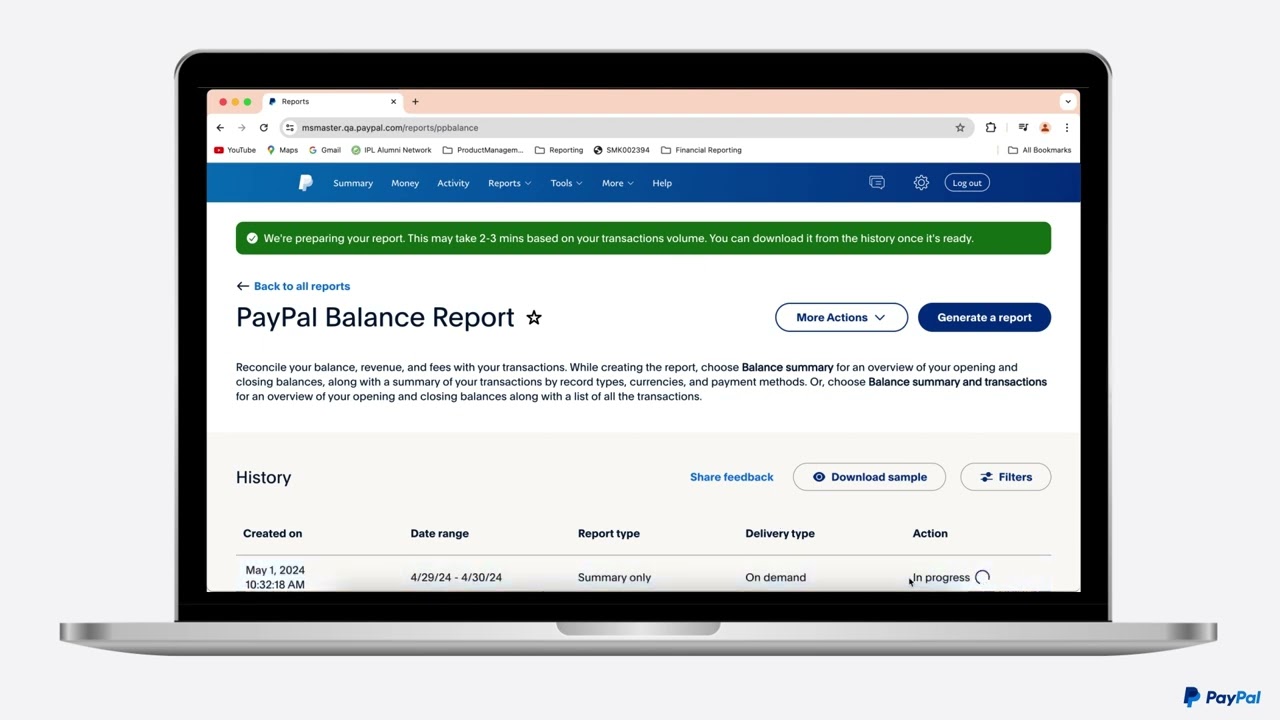The image size is (1280, 720).
Task: Bookmark this page using the address bar star
Action: click(960, 128)
